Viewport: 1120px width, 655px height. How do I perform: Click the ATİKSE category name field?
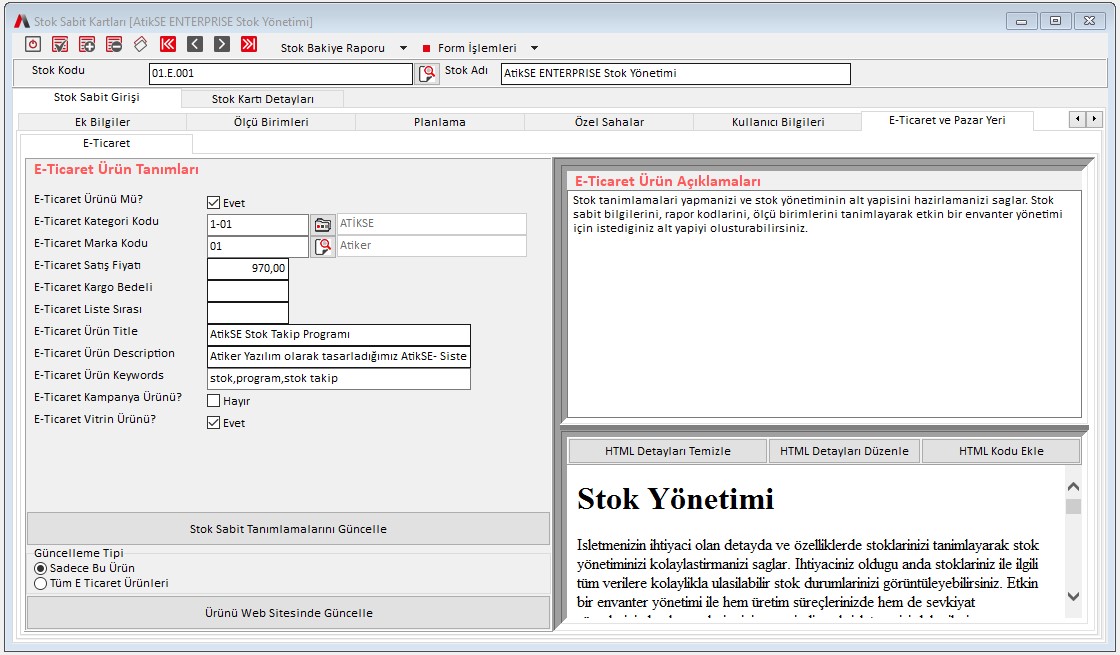pyautogui.click(x=431, y=224)
